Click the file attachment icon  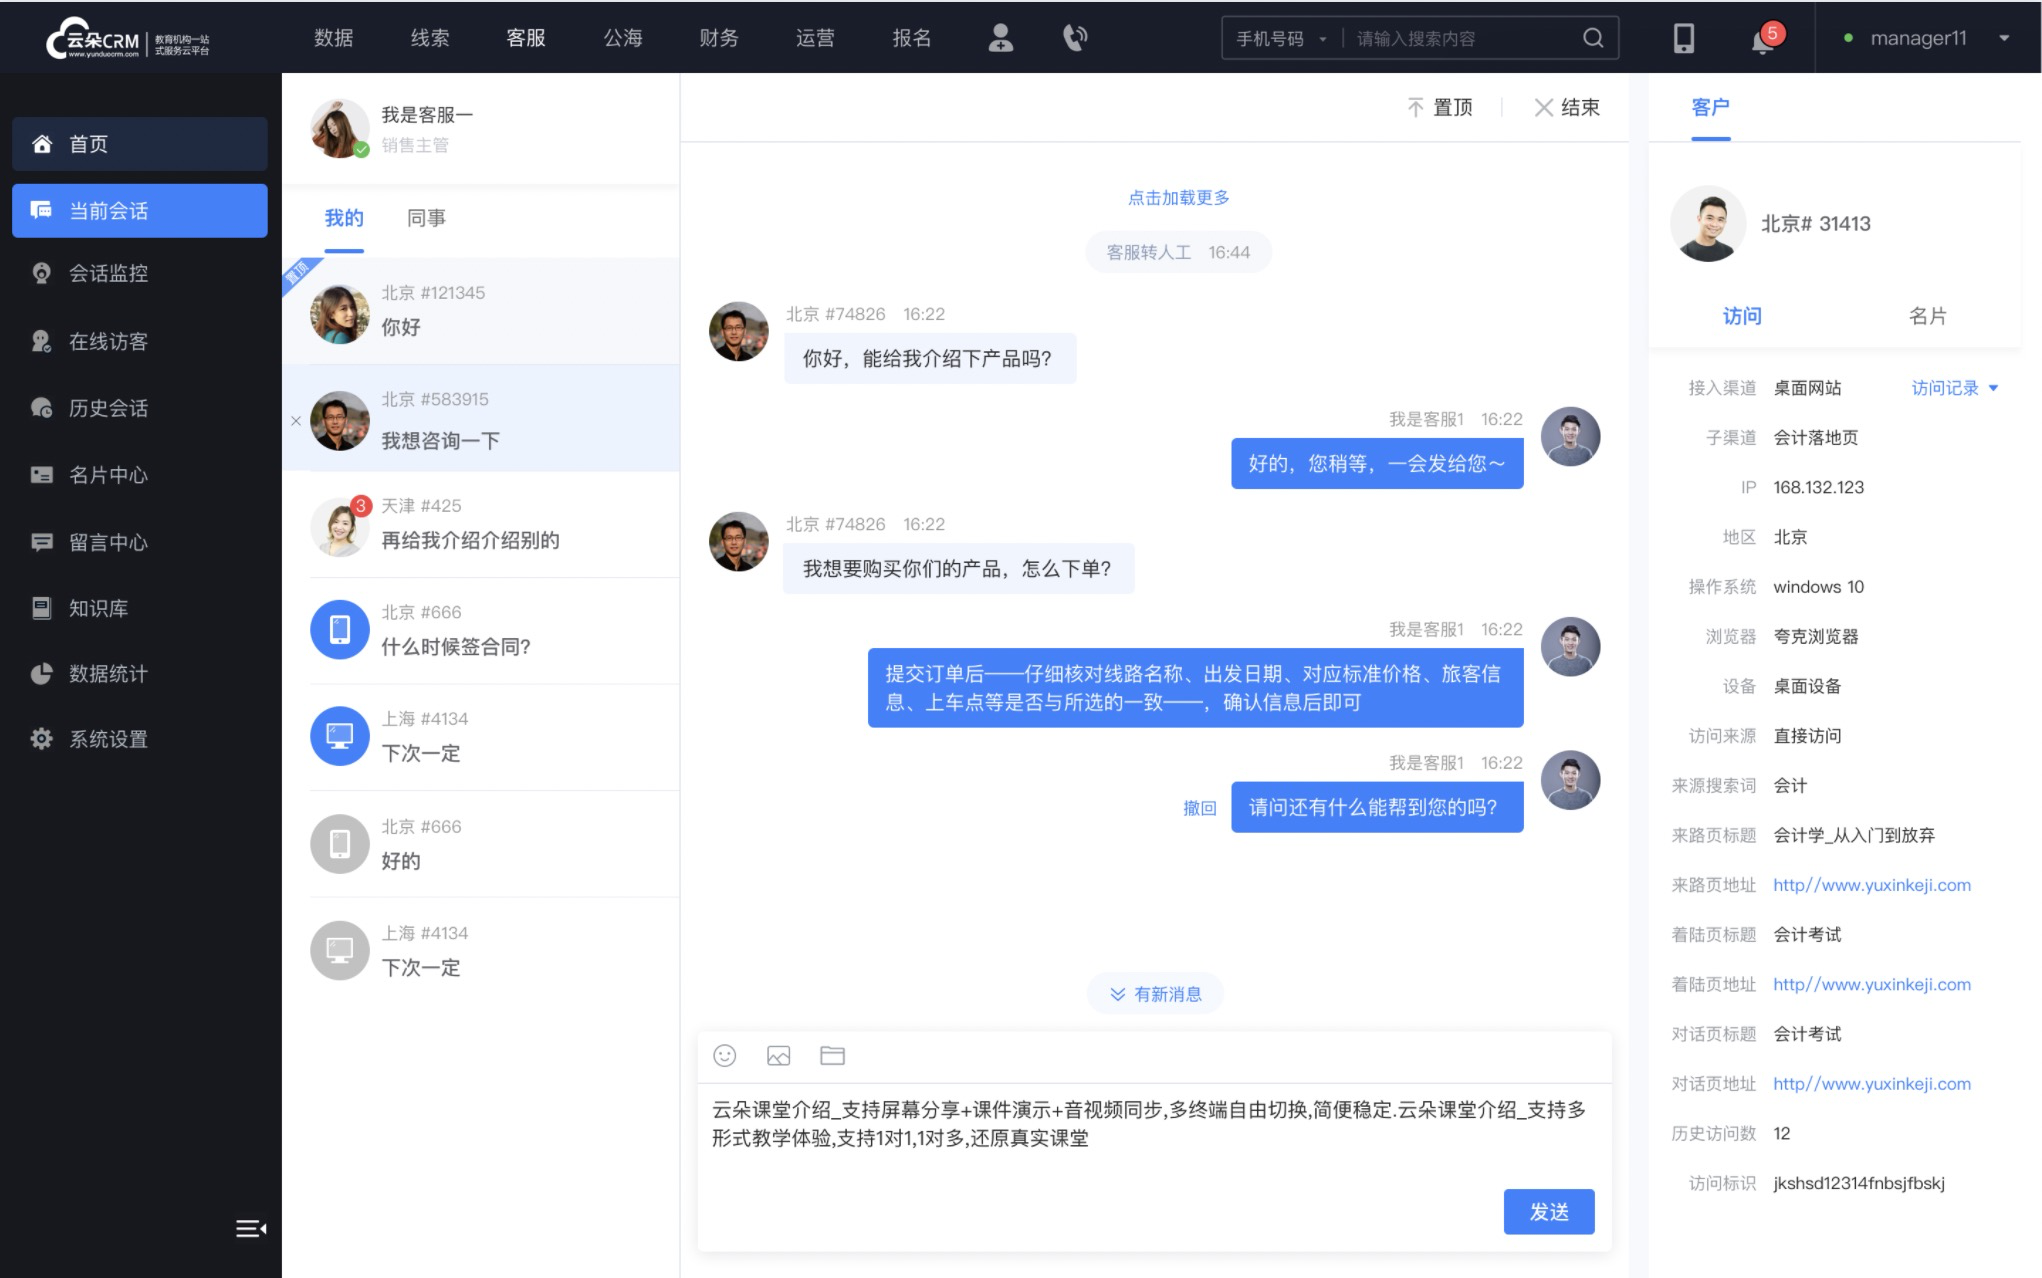[x=832, y=1054]
